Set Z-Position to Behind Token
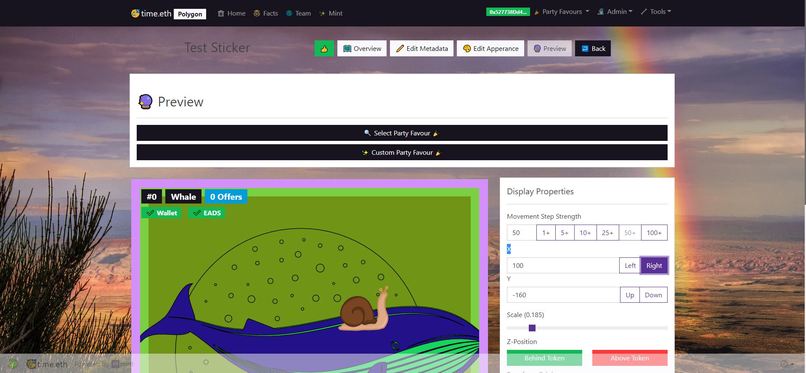 tap(544, 358)
